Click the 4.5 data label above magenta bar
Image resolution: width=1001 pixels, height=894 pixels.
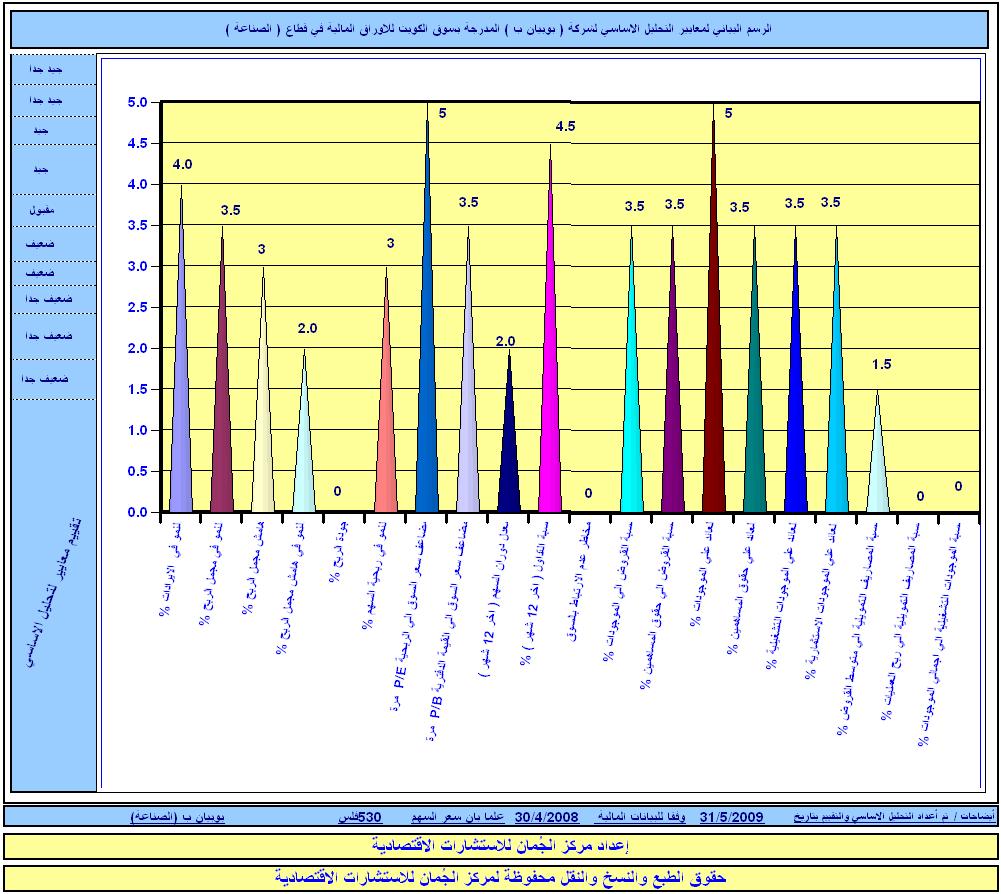pos(565,126)
